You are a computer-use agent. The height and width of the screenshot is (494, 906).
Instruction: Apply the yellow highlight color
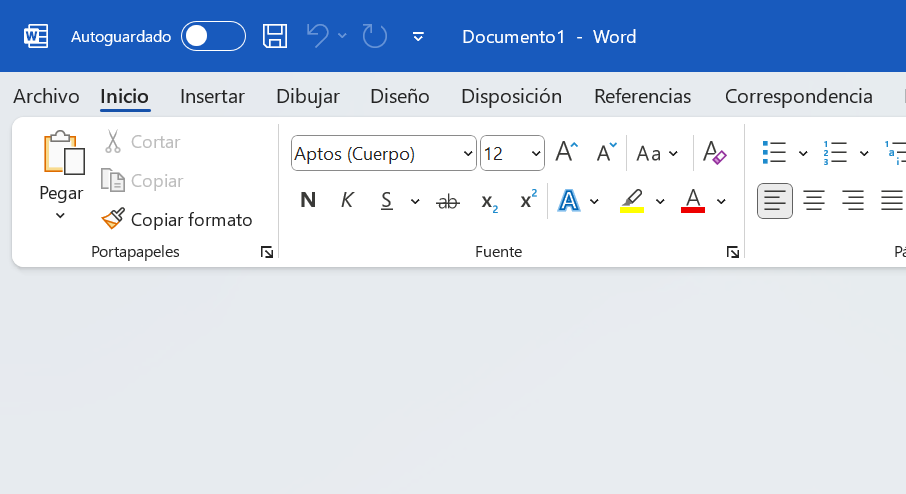pyautogui.click(x=631, y=201)
